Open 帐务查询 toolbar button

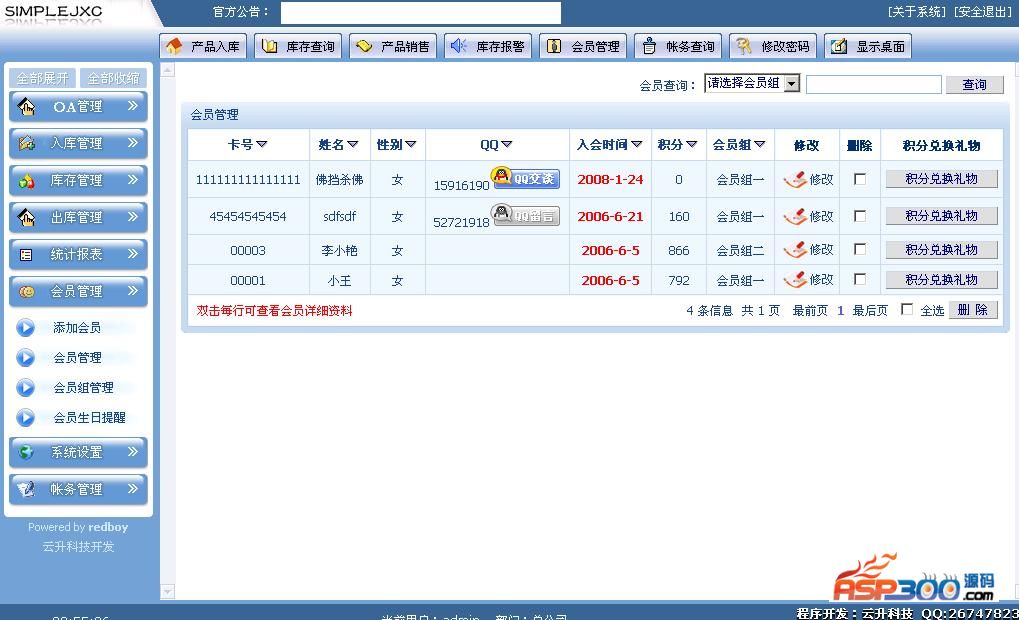coord(678,46)
